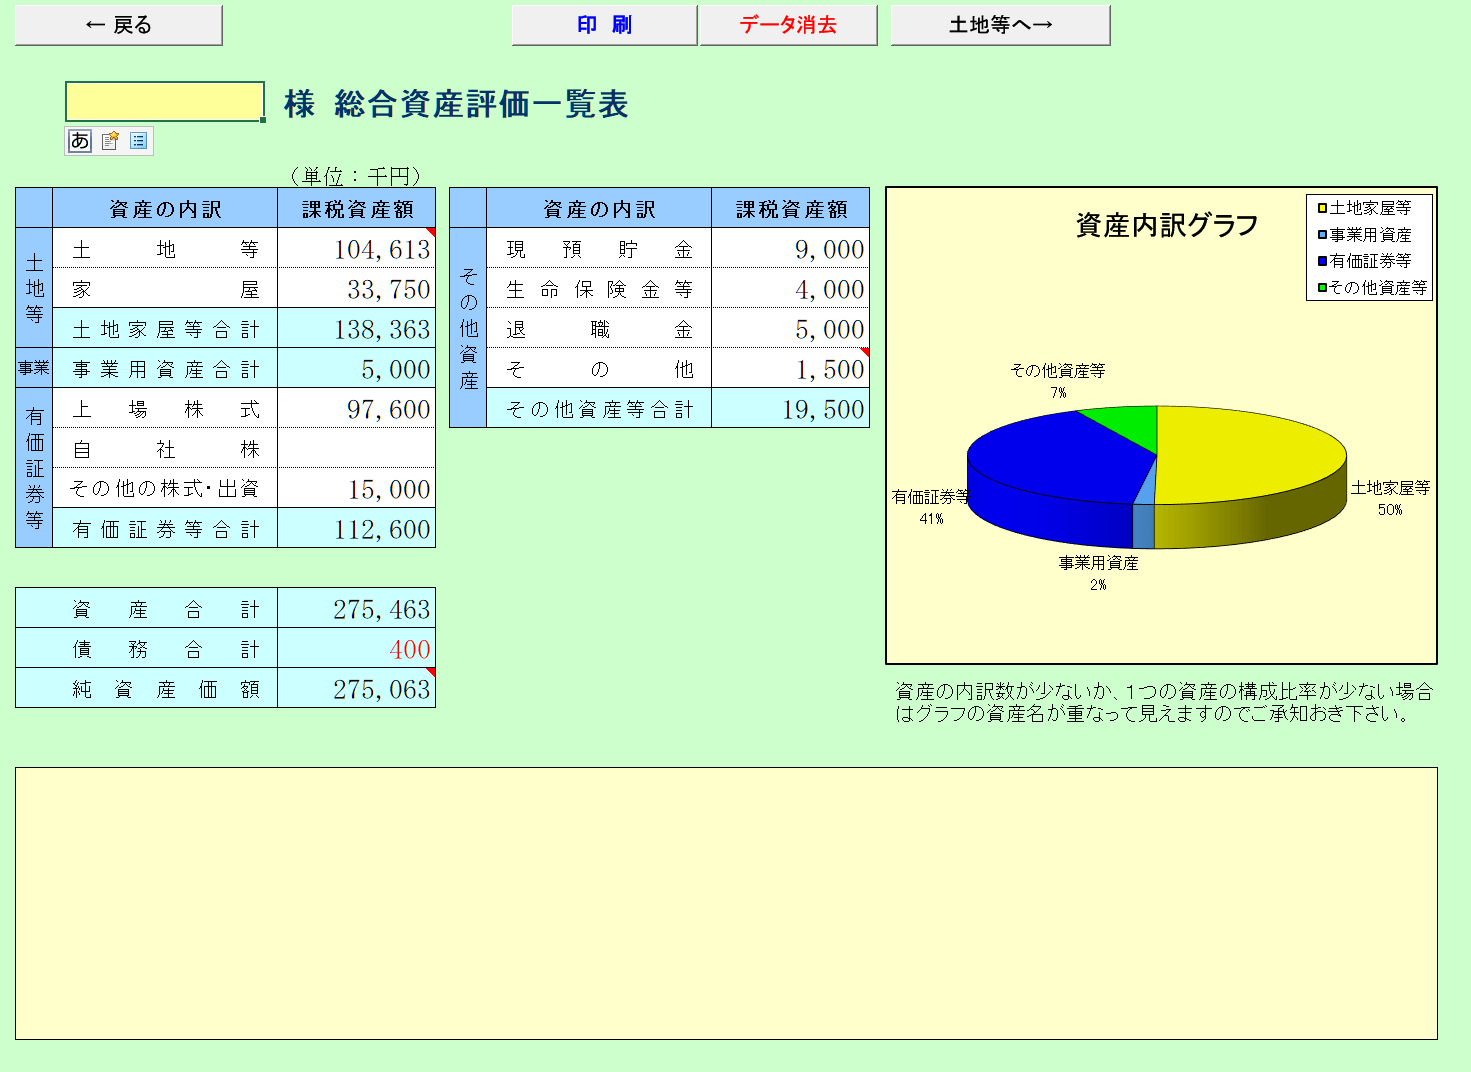
Task: Select the yellow pie slice 土地家屋等
Action: tap(1250, 455)
